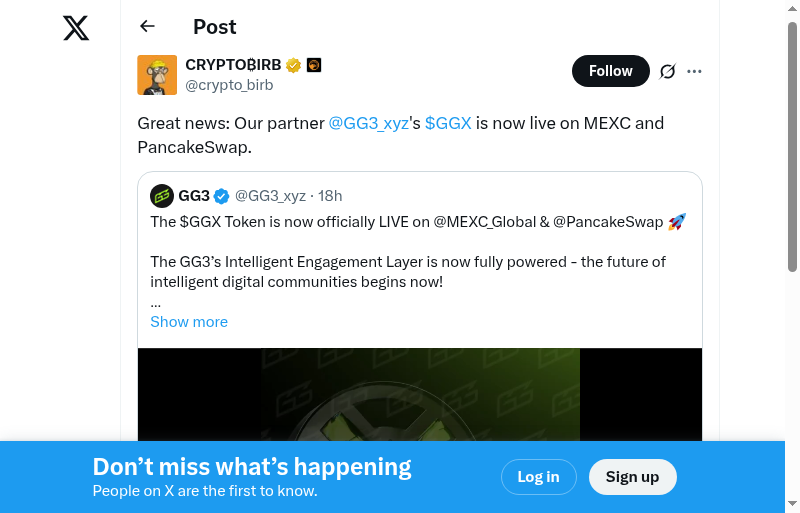Click the quoted post's media thumbnail
The height and width of the screenshot is (513, 800).
point(420,394)
